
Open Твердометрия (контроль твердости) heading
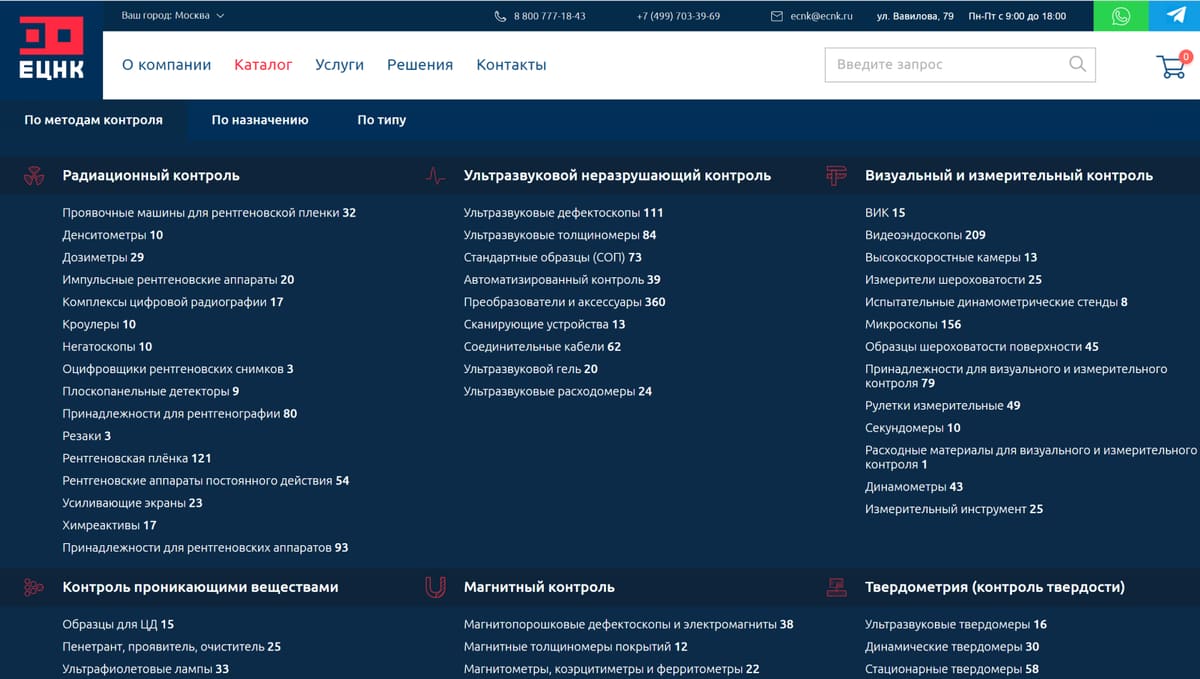[995, 588]
